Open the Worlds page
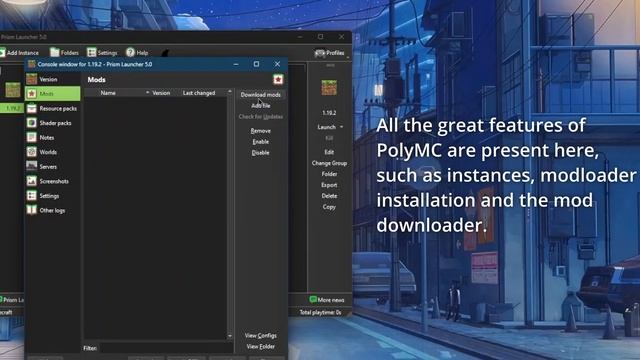 (x=53, y=152)
